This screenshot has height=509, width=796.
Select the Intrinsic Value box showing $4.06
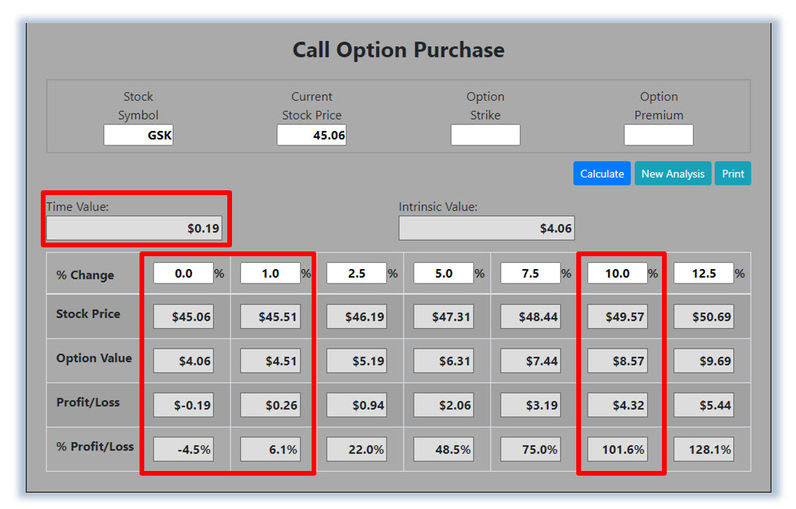click(x=487, y=228)
